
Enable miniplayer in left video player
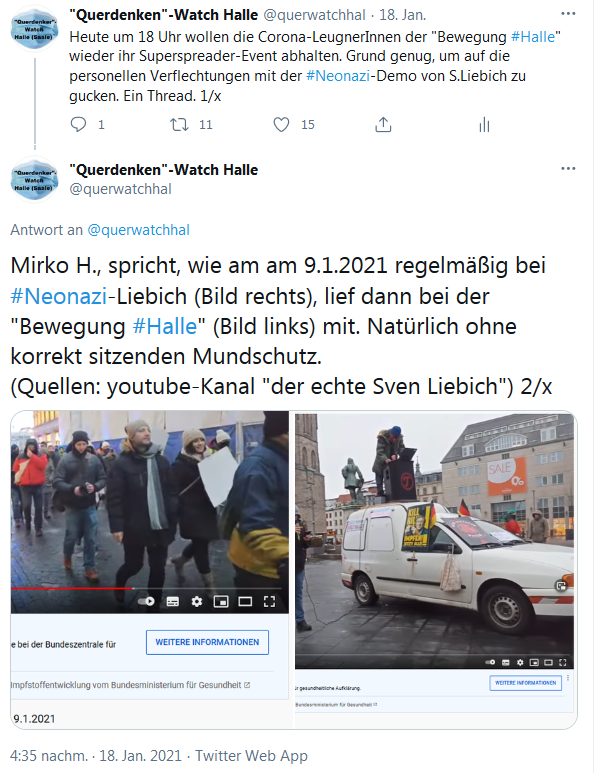[x=221, y=601]
